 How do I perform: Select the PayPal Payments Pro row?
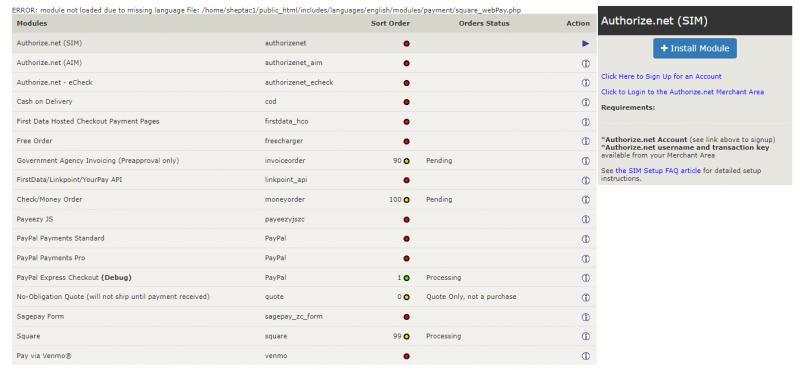pyautogui.click(x=304, y=258)
